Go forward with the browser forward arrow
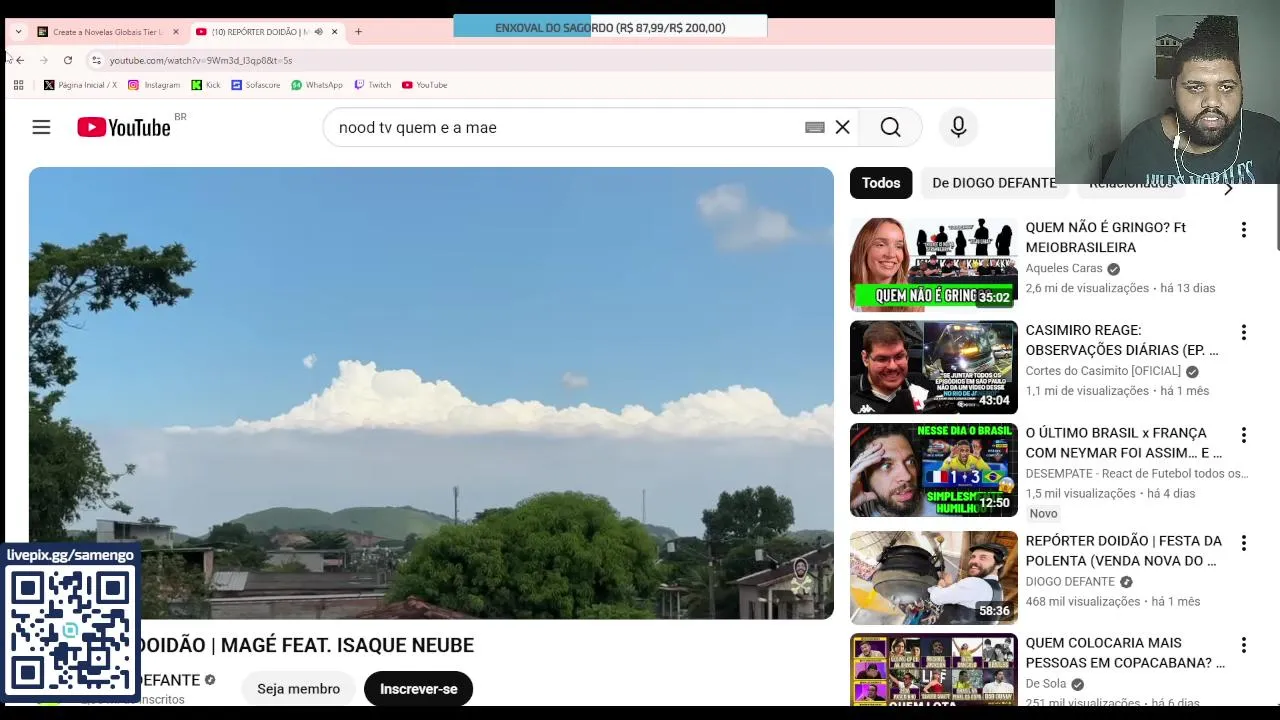The image size is (1280, 720). pos(44,60)
